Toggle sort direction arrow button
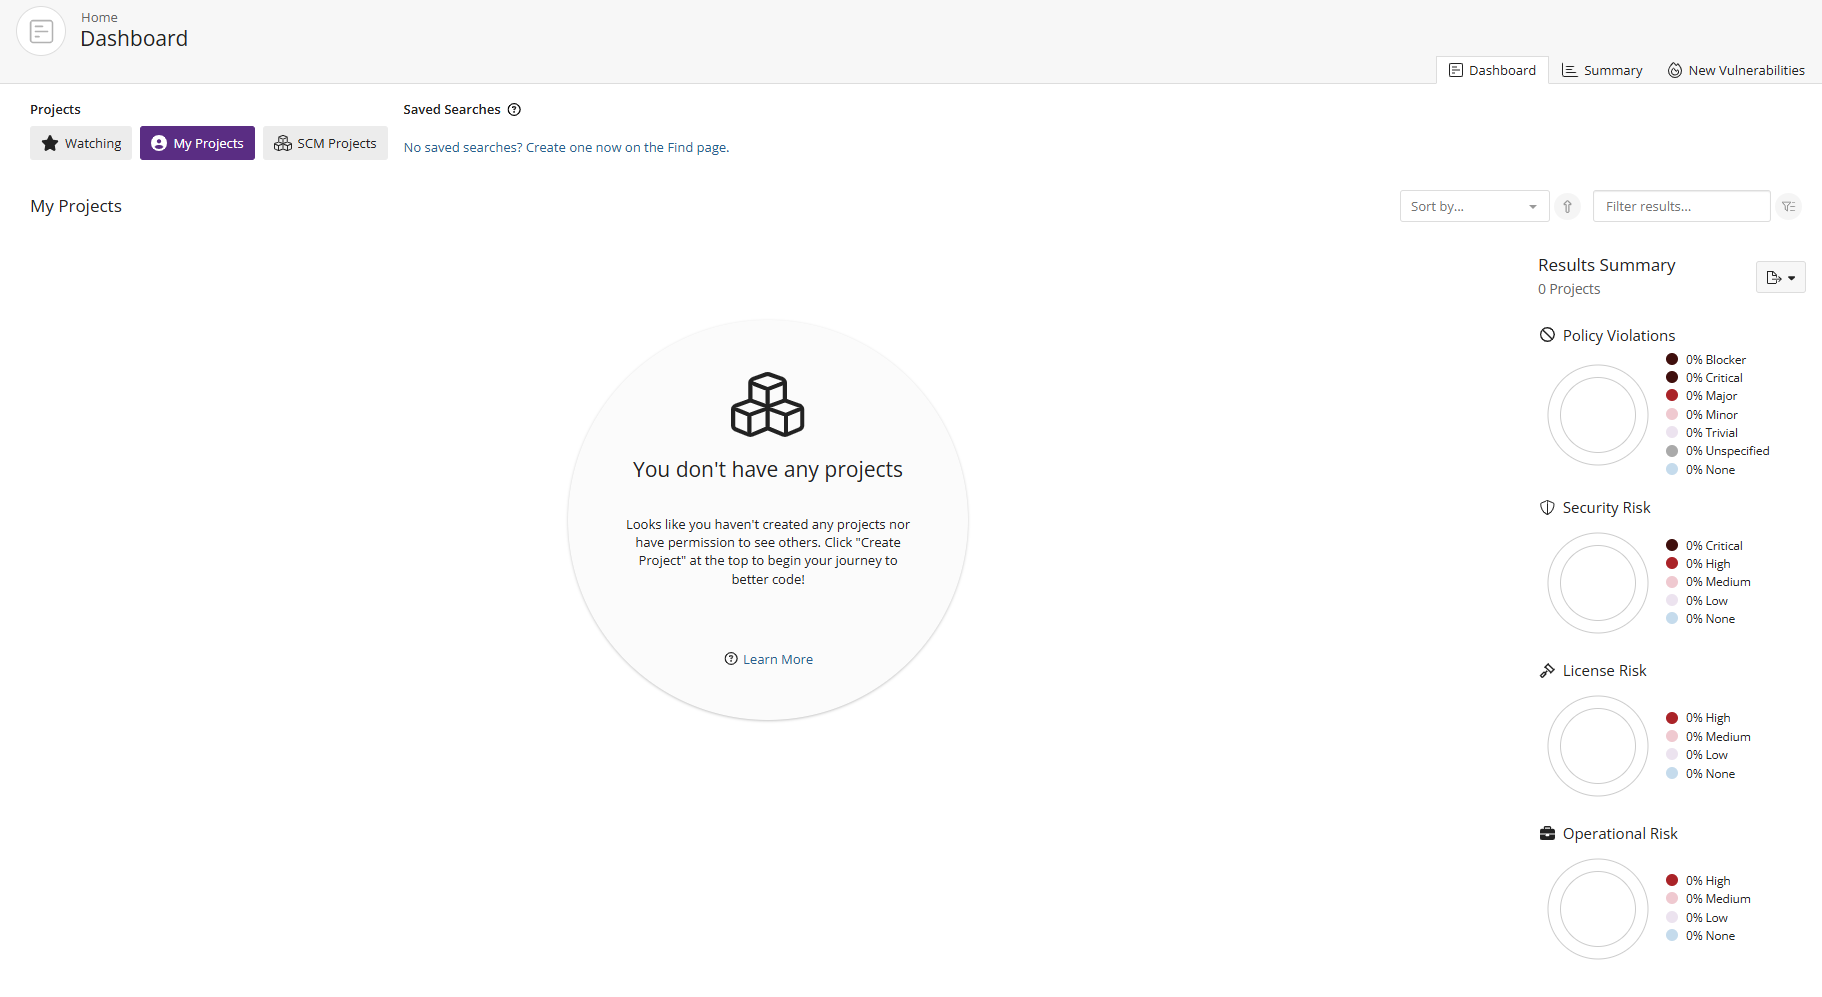Screen dimensions: 1822x997 coord(1567,207)
